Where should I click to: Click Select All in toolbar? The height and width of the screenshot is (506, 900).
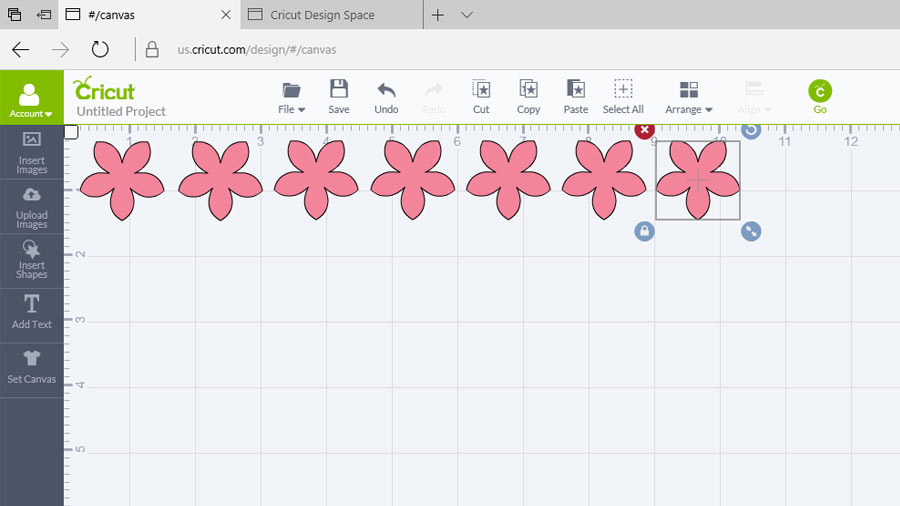tap(623, 96)
